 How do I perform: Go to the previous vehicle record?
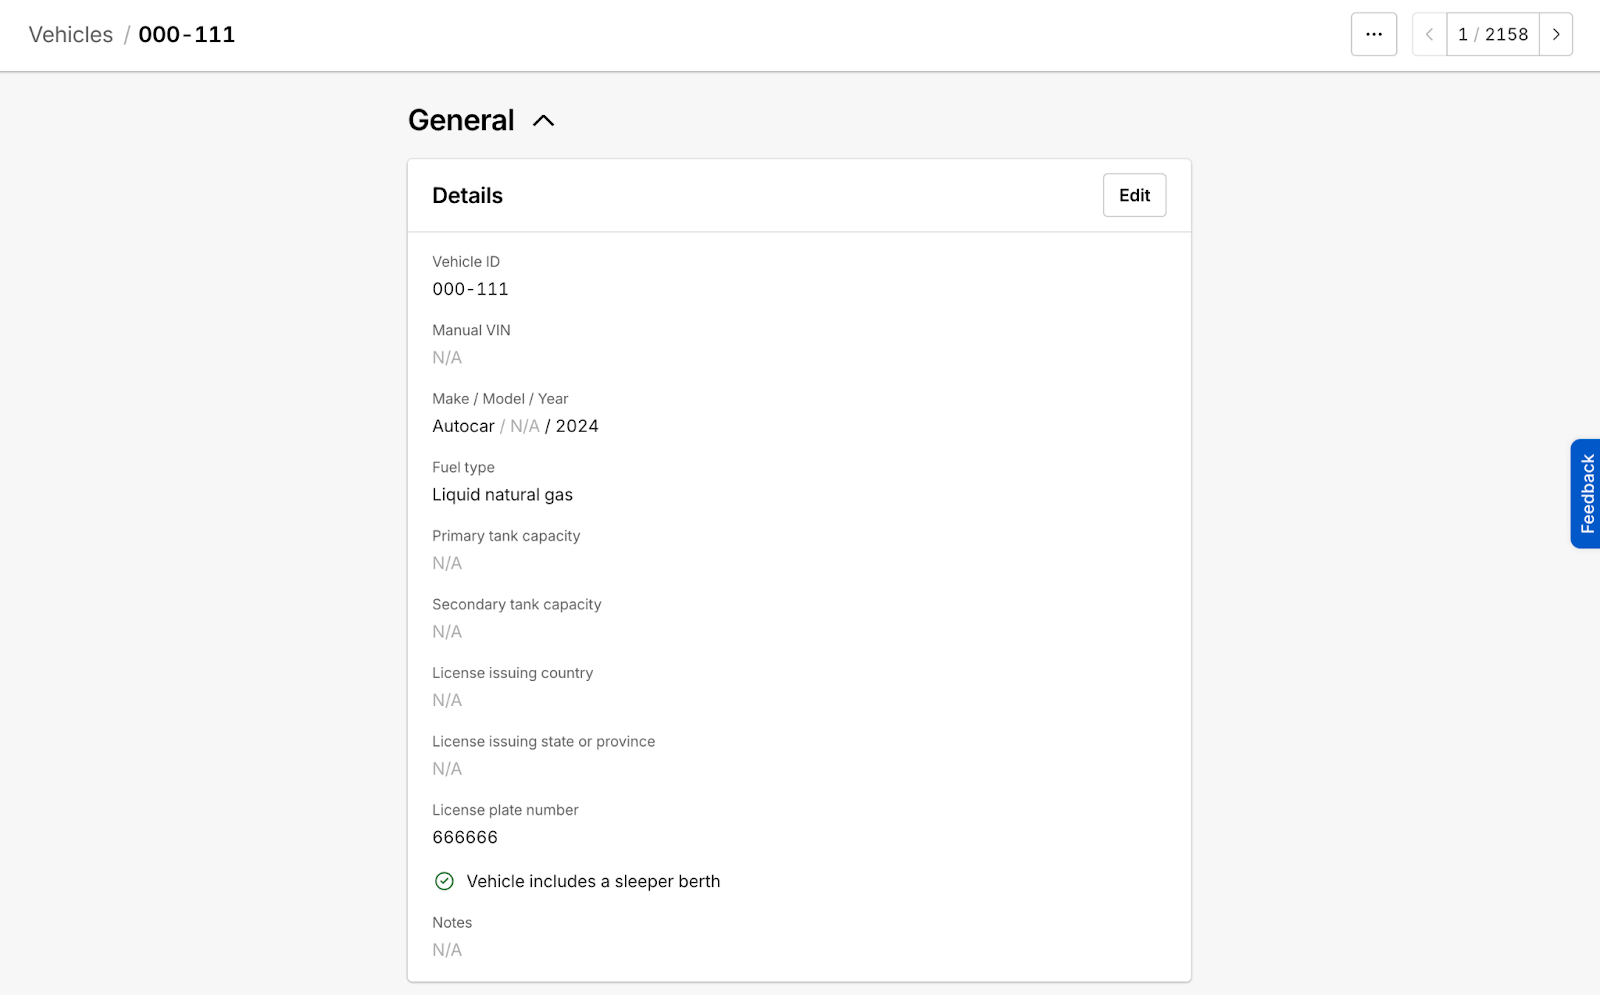pos(1429,34)
